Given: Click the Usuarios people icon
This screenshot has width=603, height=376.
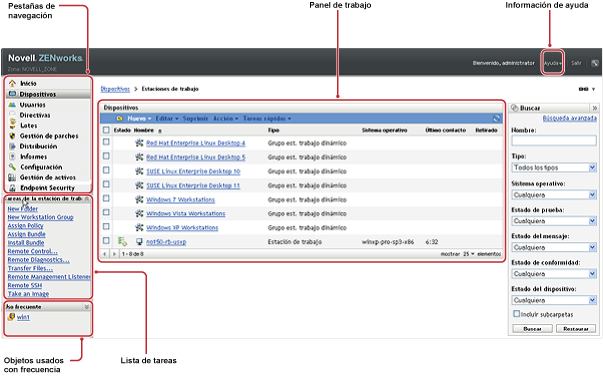Looking at the screenshot, I should [12, 105].
